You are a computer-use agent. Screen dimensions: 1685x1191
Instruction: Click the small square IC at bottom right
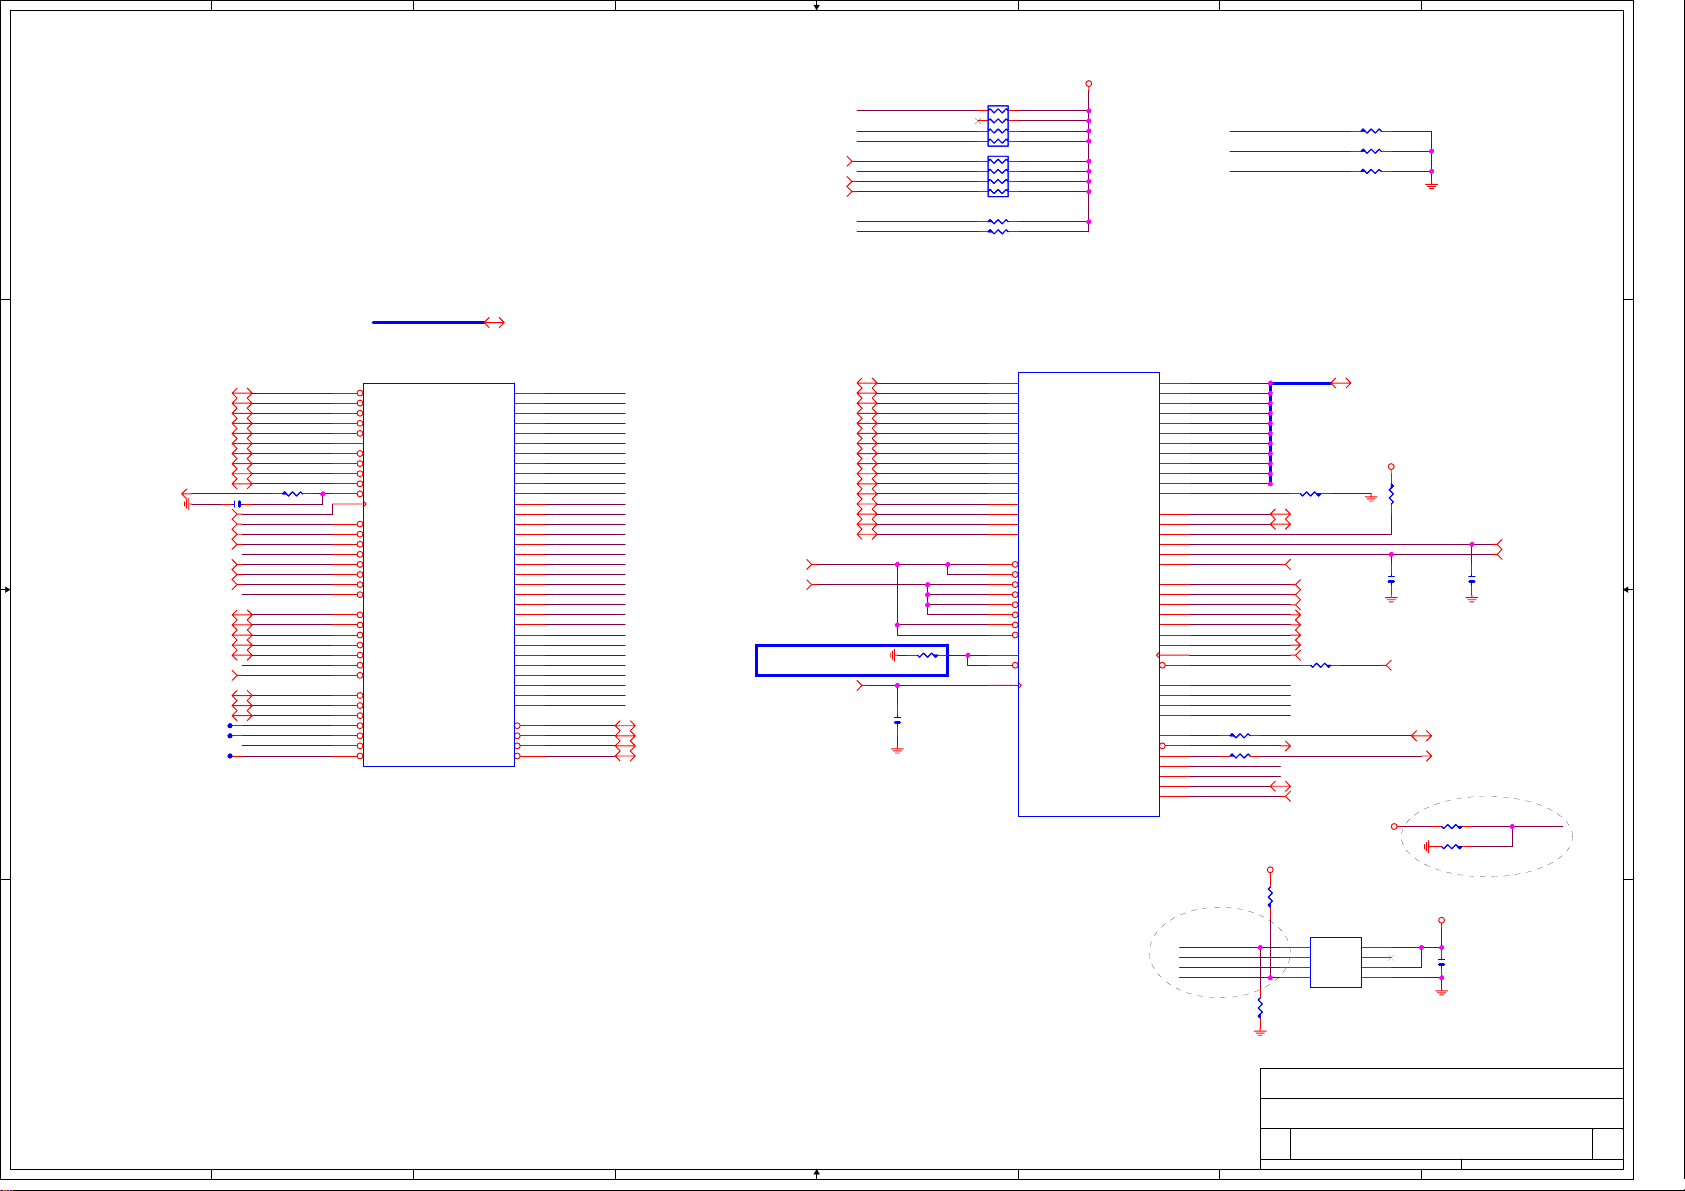[x=1335, y=962]
